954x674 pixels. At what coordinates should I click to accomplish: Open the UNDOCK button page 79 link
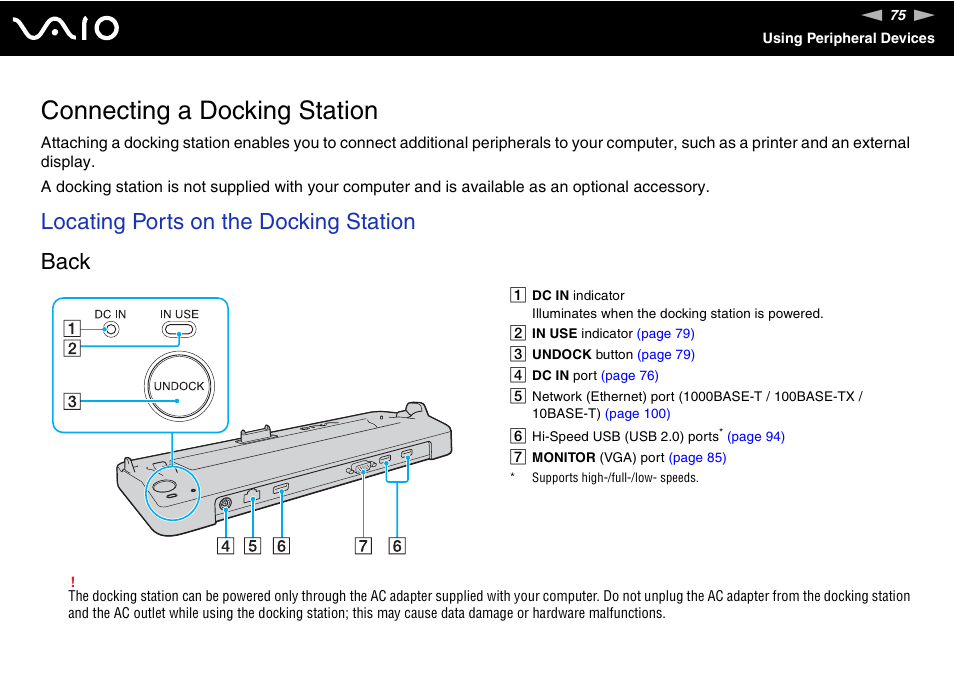click(666, 355)
